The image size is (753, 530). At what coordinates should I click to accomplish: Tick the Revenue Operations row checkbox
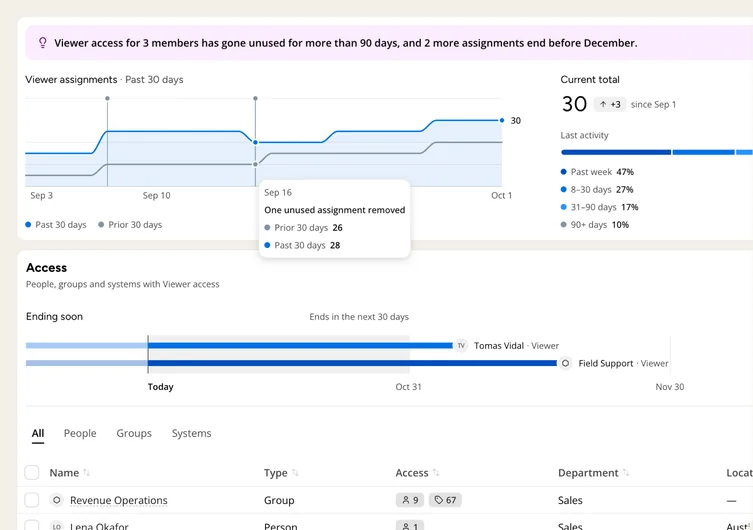[x=32, y=500]
